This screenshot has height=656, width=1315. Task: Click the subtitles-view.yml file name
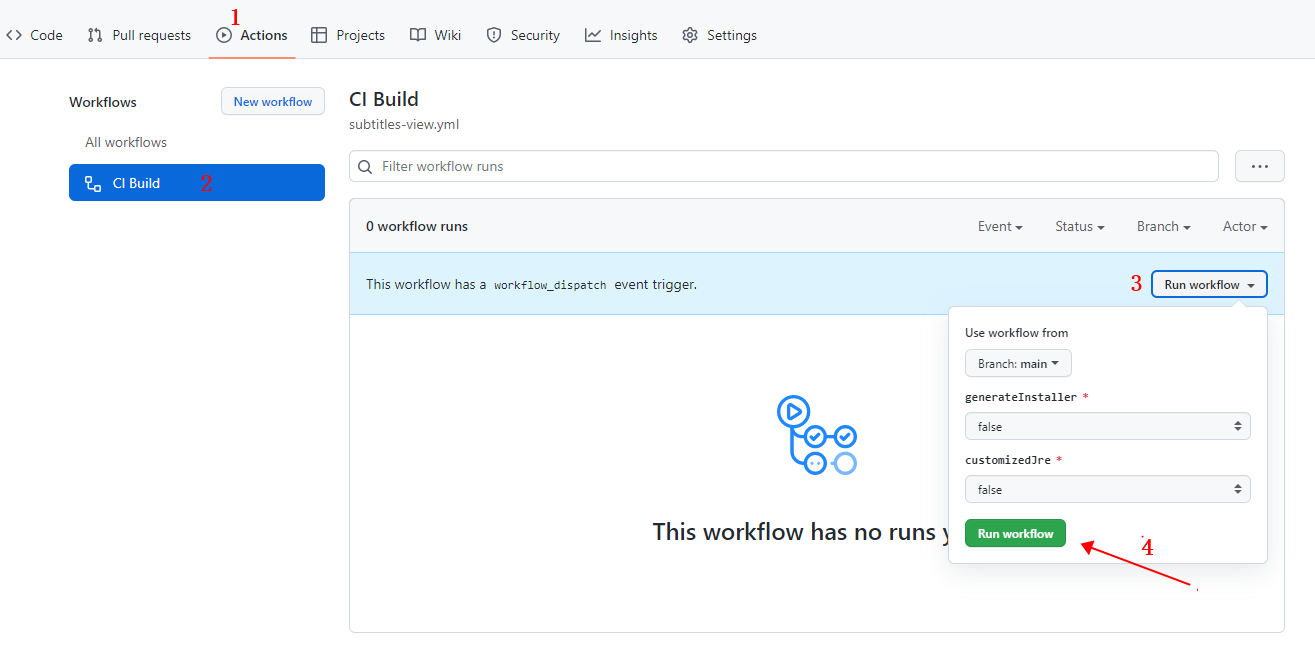click(404, 124)
